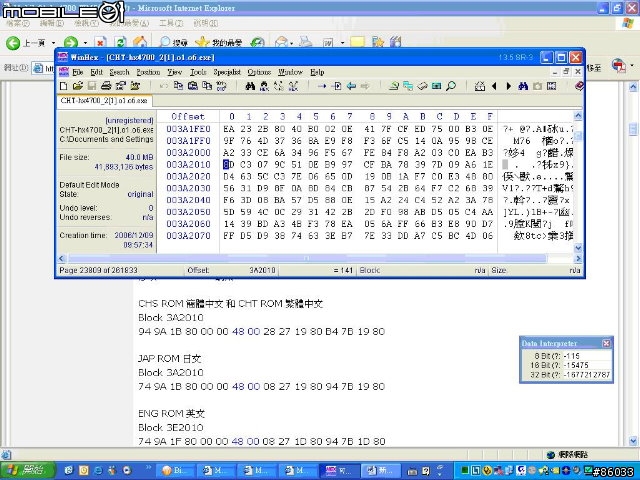Image resolution: width=640 pixels, height=480 pixels.
Task: Open the WinHex Position menu
Action: [x=148, y=72]
